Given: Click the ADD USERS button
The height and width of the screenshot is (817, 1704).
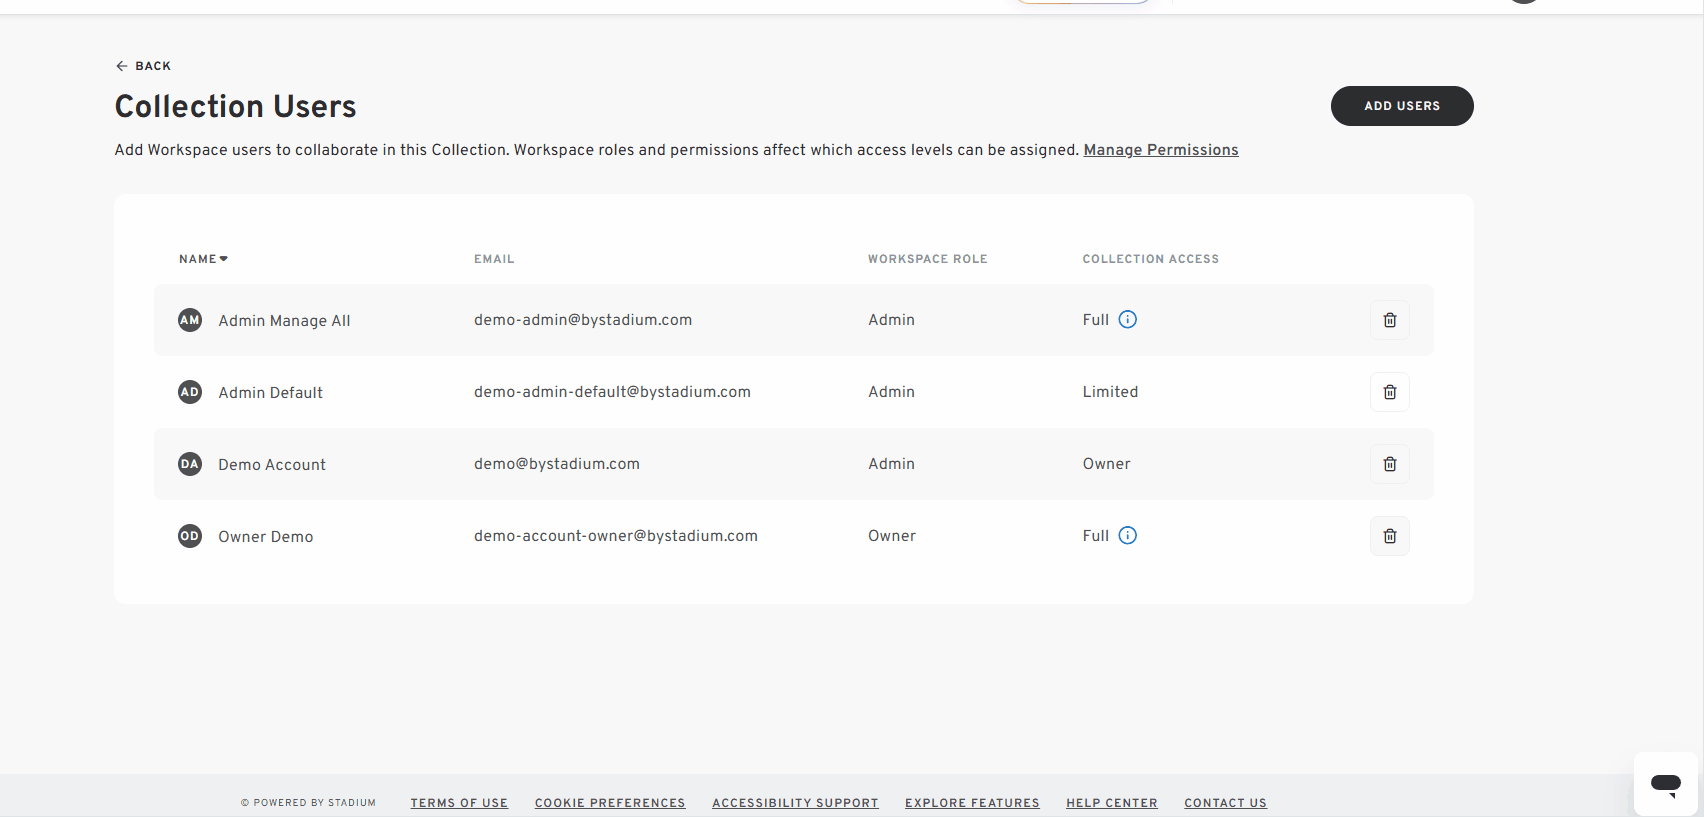Looking at the screenshot, I should [x=1402, y=106].
